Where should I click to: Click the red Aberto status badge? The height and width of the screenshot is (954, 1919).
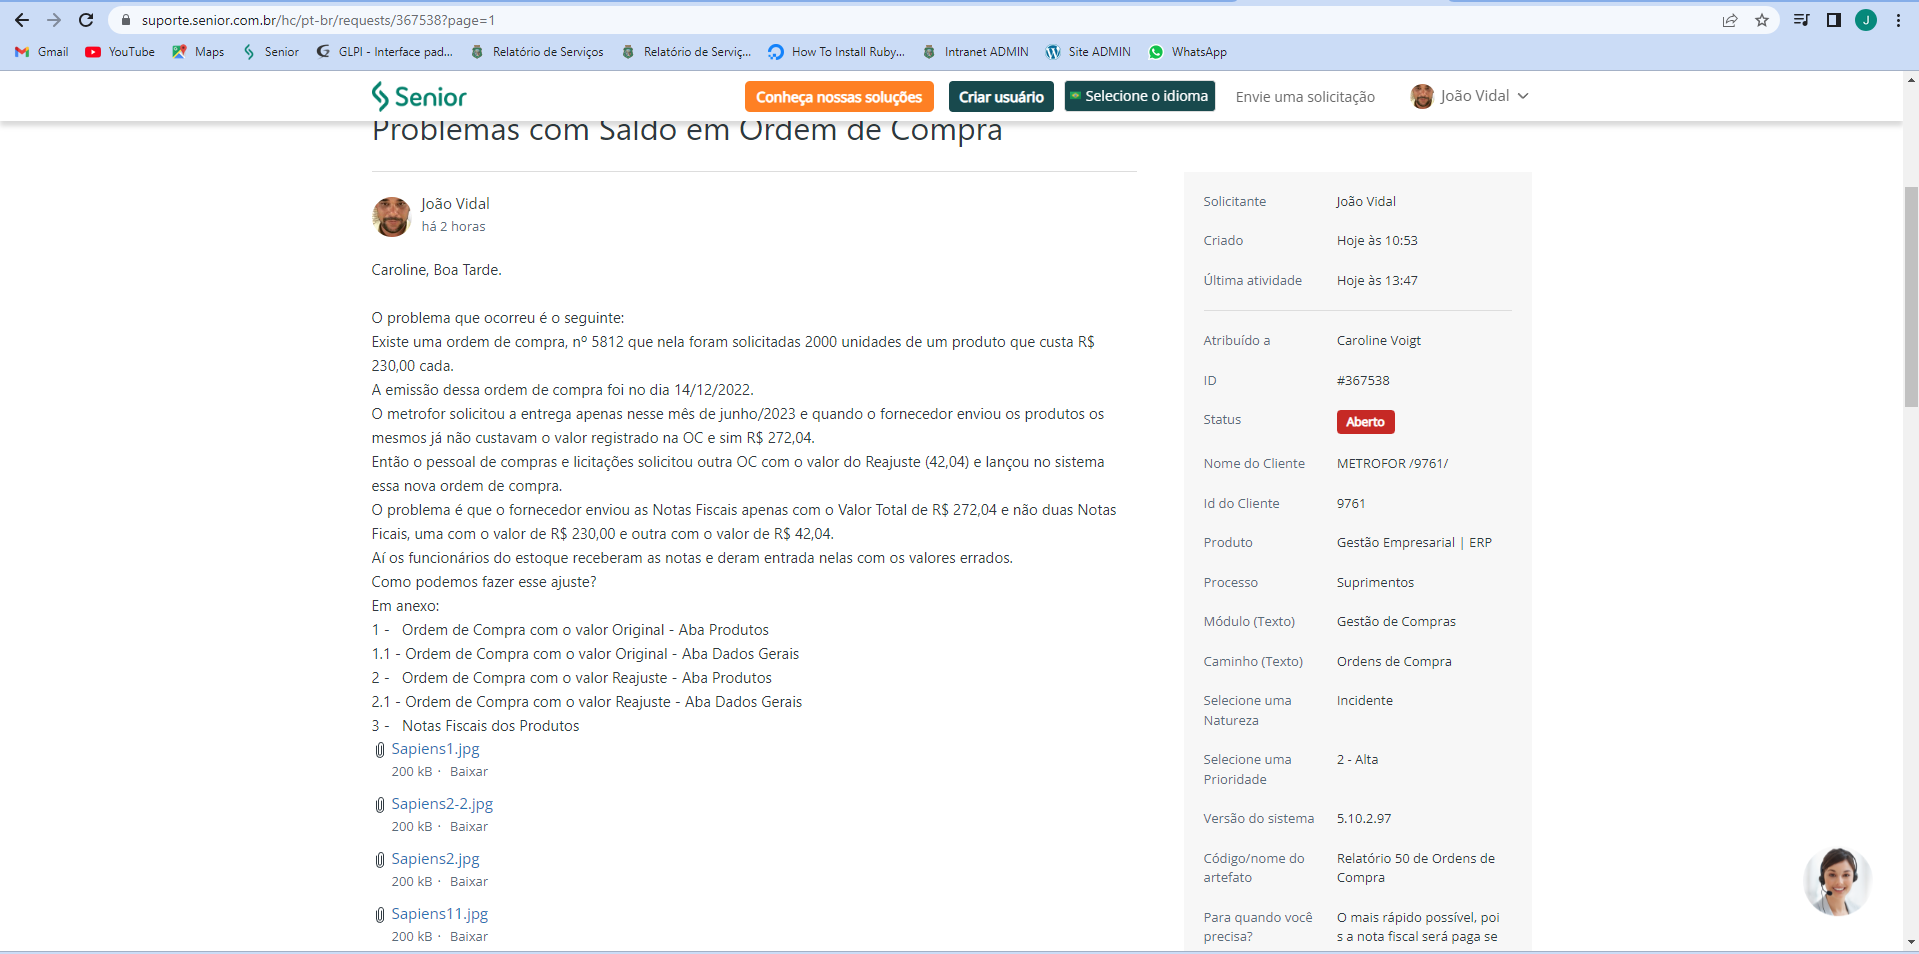(1365, 422)
